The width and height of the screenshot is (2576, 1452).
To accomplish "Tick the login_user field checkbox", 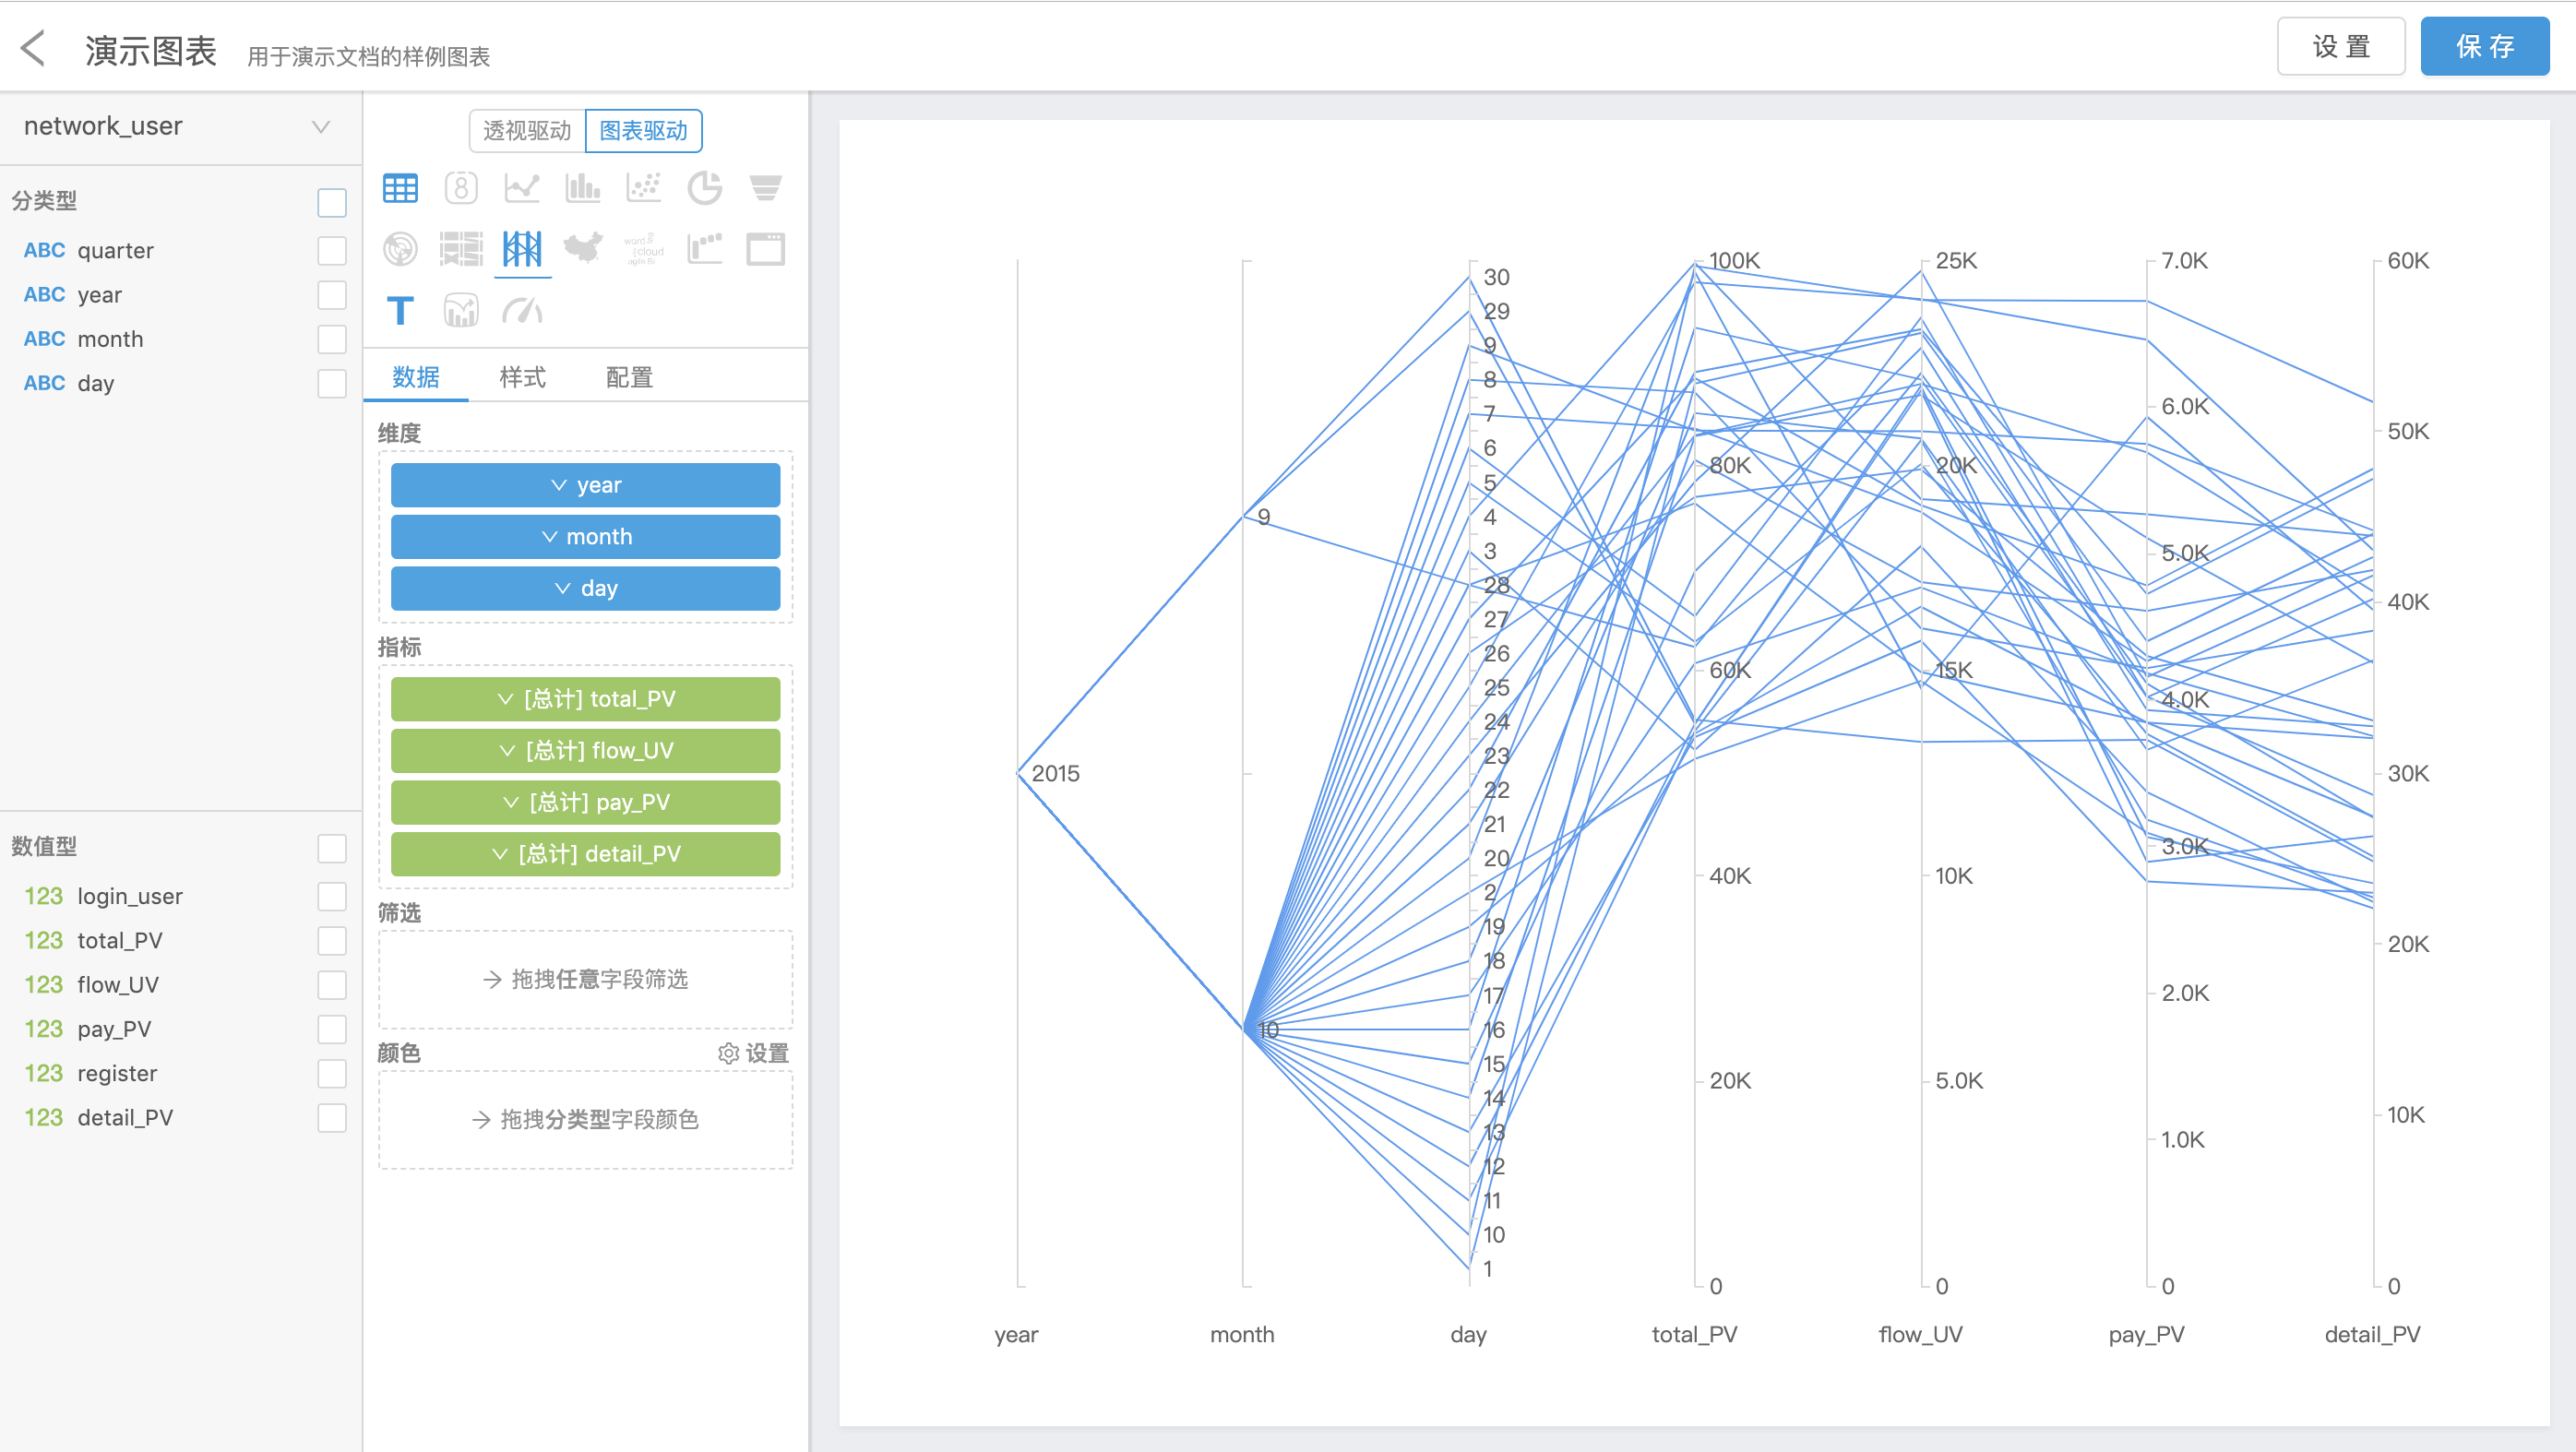I will point(332,896).
